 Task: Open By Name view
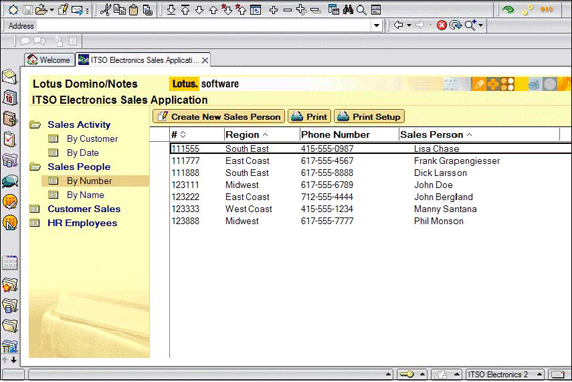[x=85, y=195]
